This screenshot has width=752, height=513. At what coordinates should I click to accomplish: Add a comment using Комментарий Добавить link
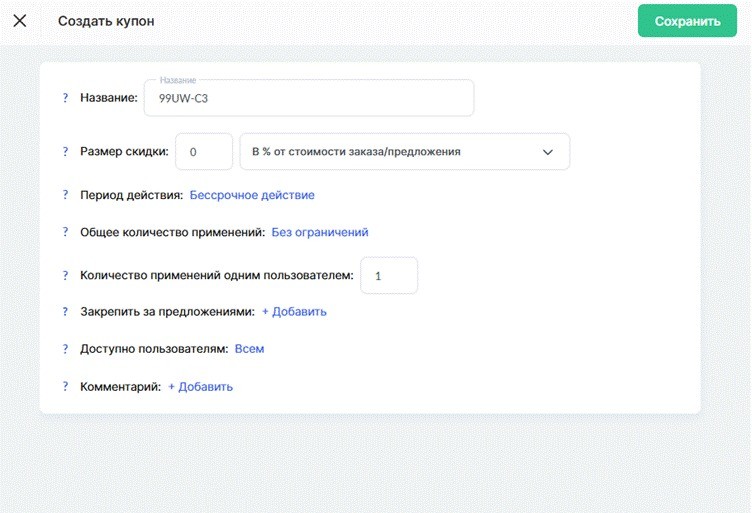point(200,387)
